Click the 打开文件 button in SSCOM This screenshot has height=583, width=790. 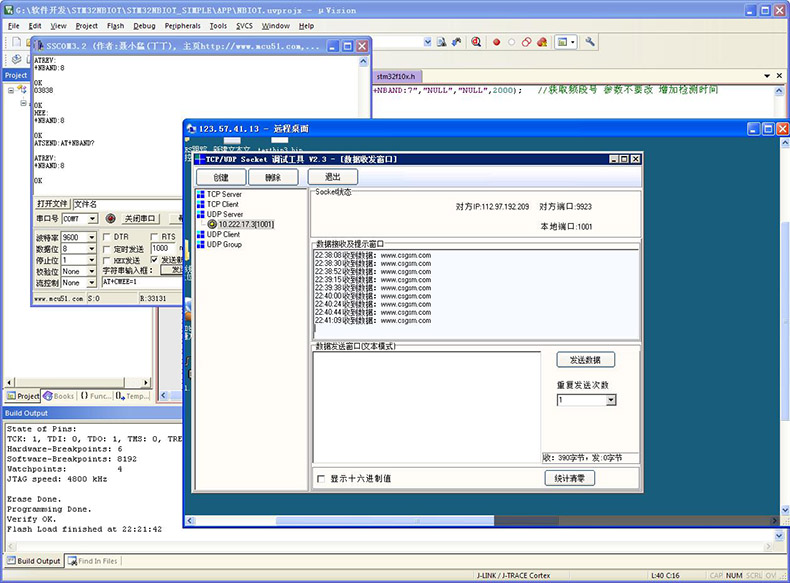(52, 204)
